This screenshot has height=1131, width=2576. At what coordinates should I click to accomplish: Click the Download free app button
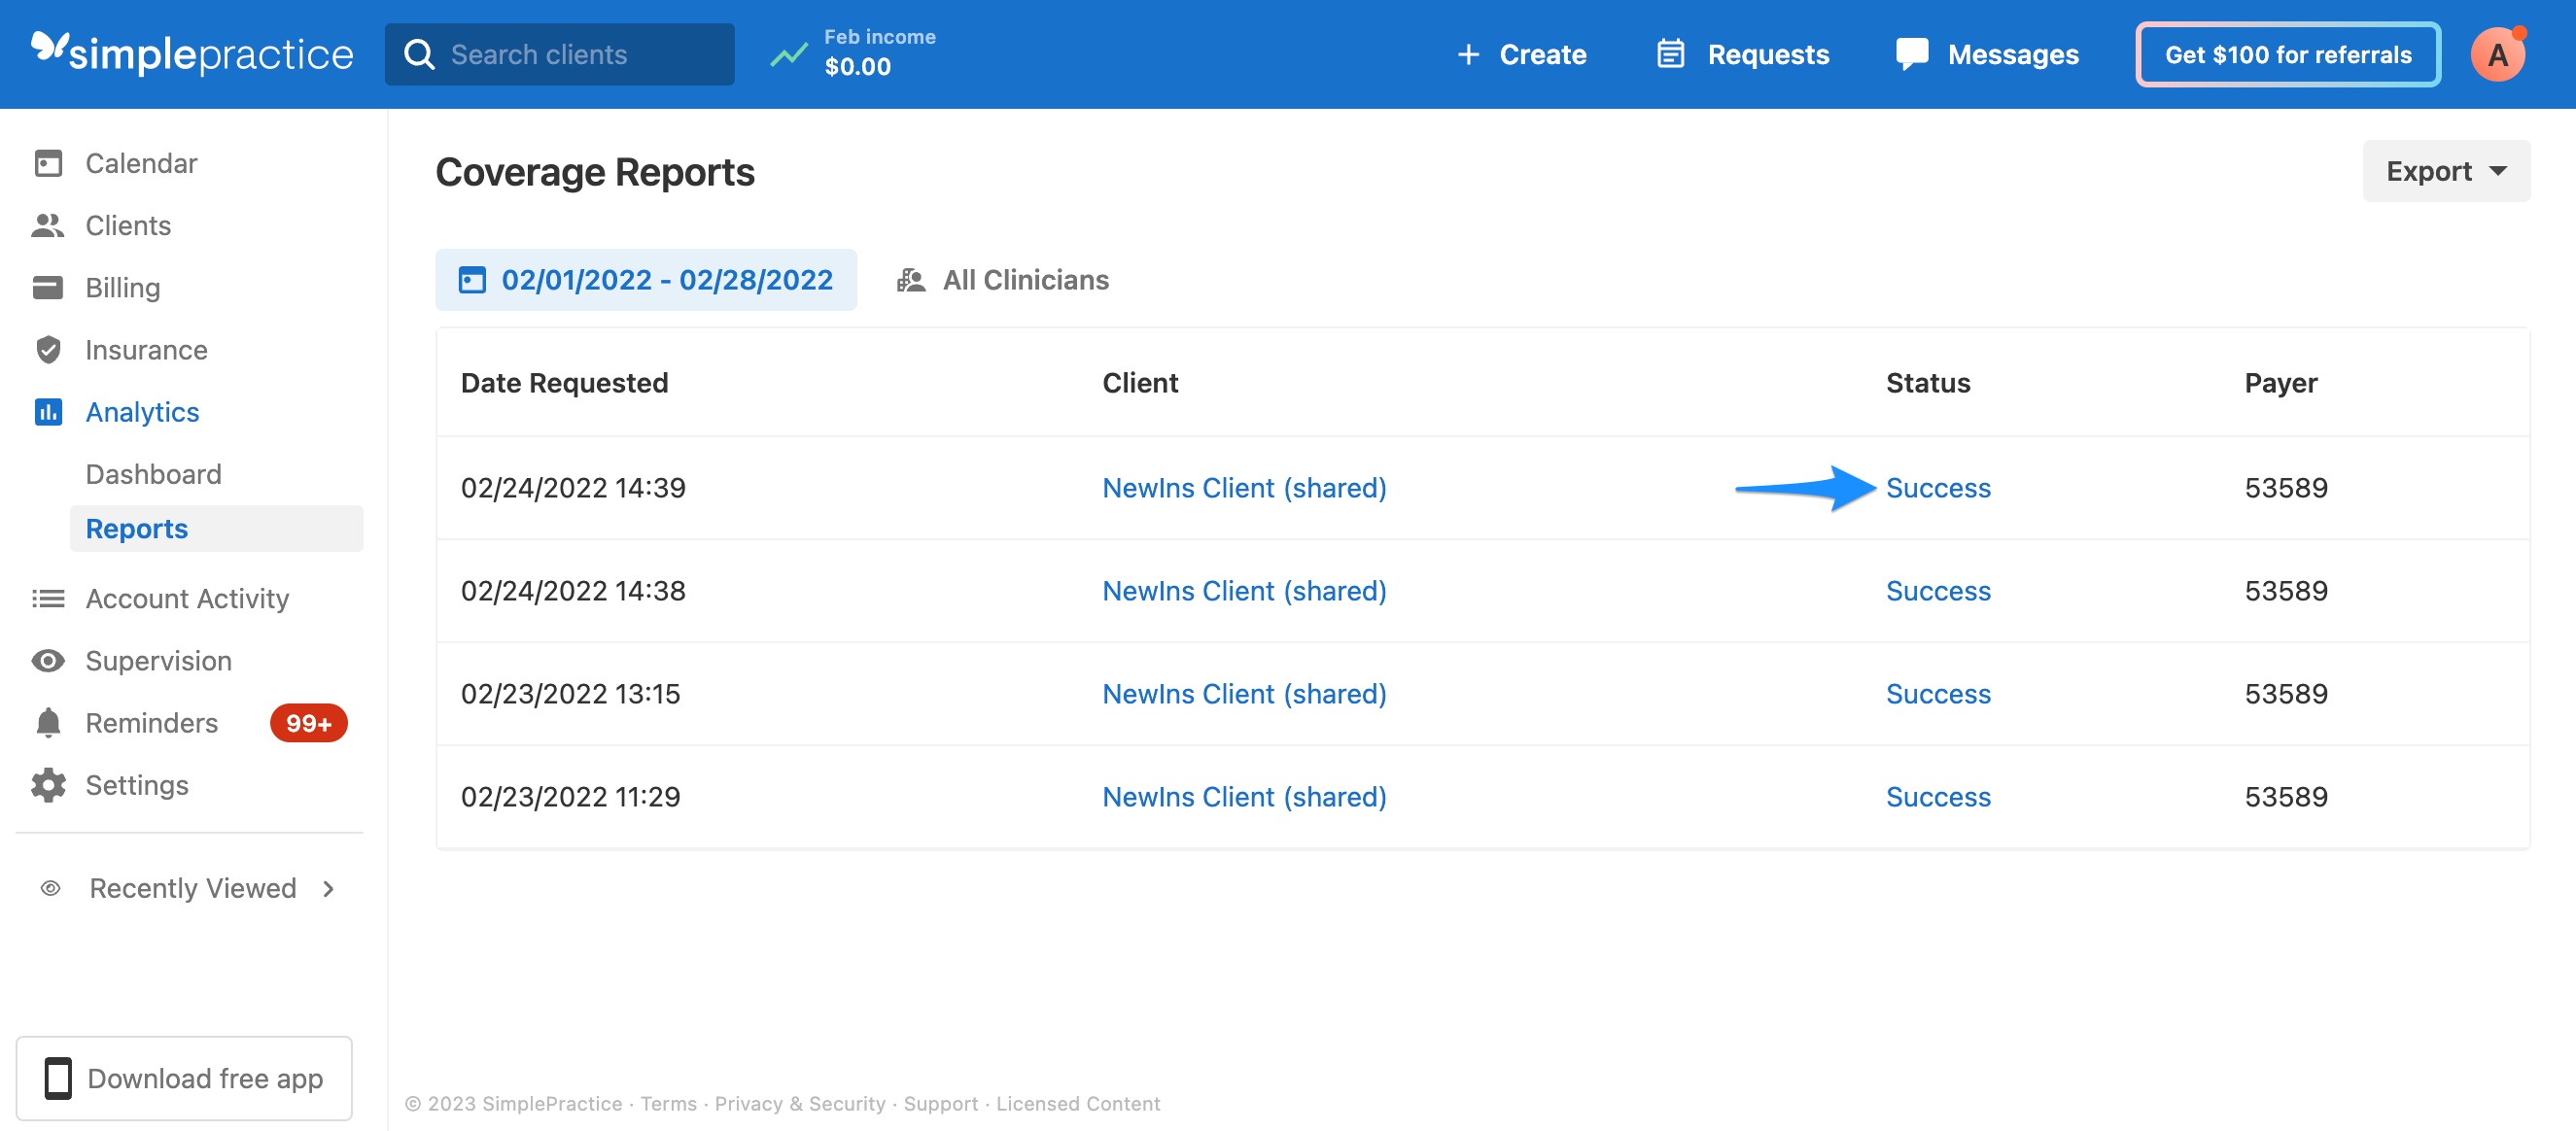[x=184, y=1078]
